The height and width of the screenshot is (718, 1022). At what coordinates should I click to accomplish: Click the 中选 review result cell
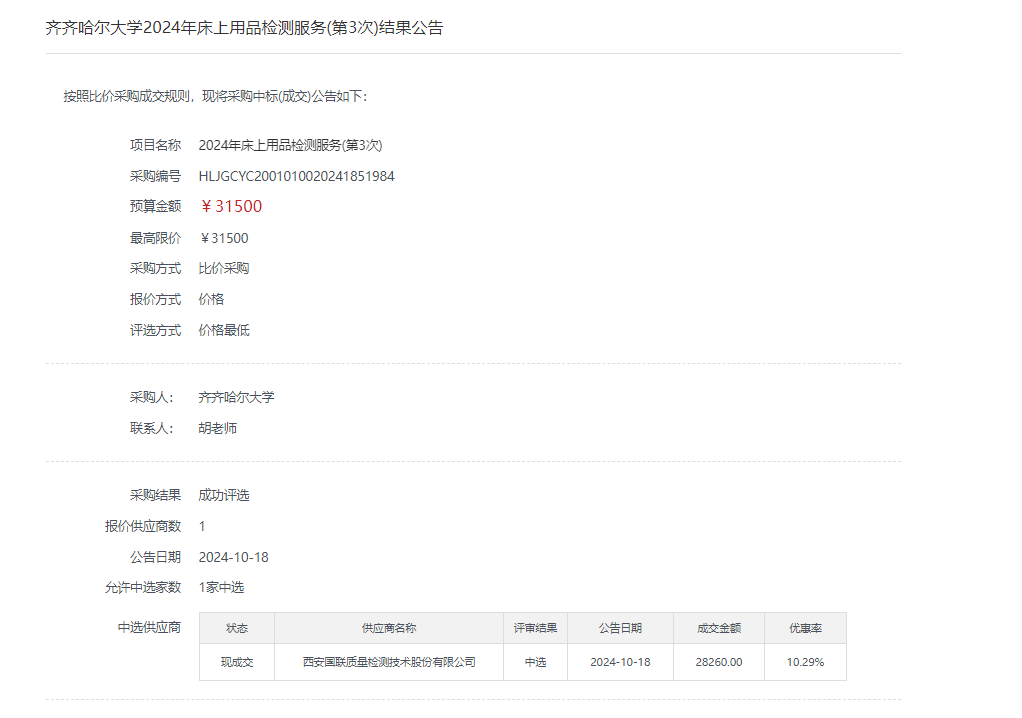(x=535, y=662)
